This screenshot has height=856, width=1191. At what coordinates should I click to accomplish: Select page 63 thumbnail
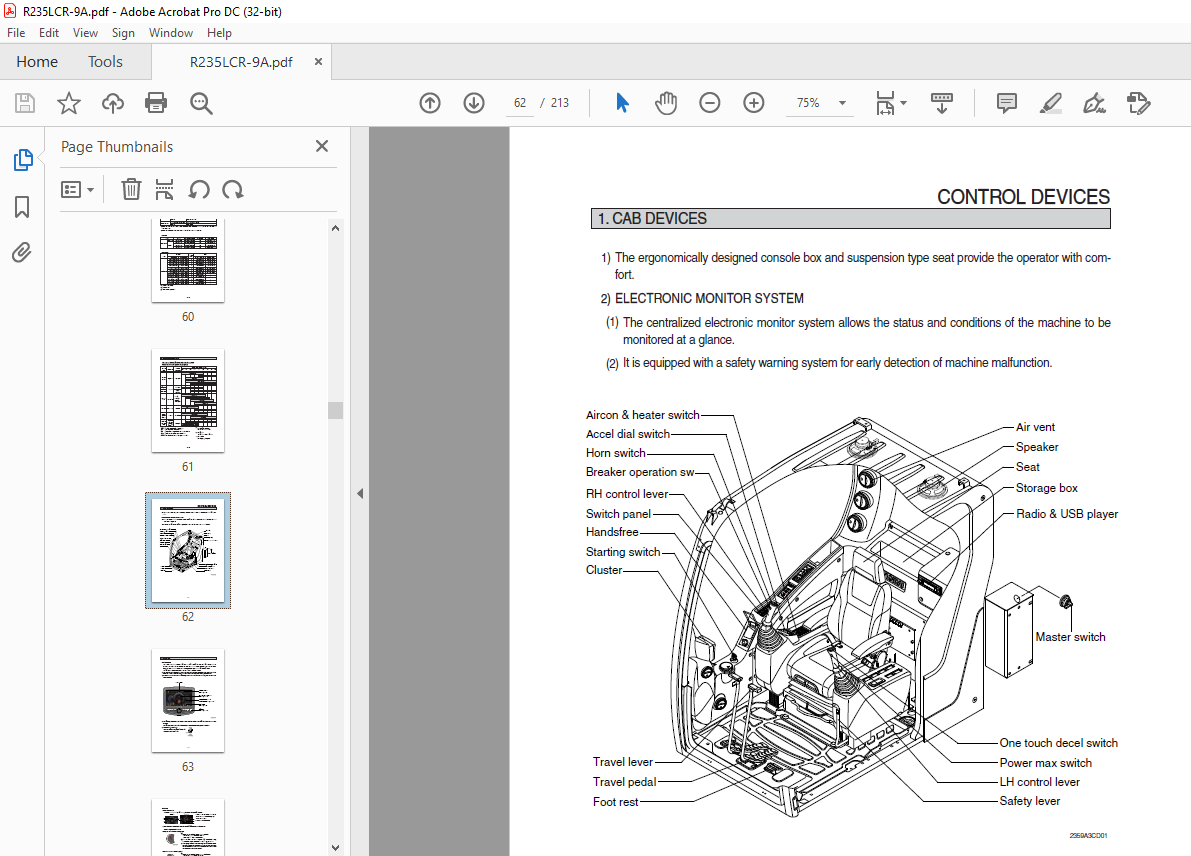coord(188,700)
